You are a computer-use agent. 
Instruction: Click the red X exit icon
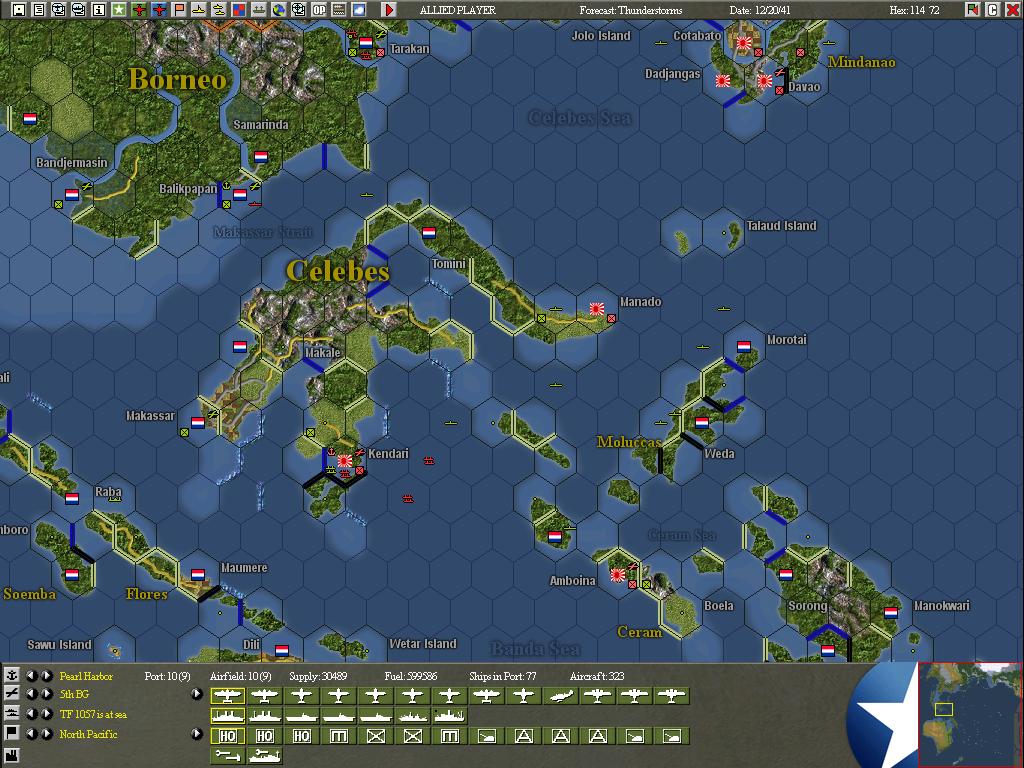click(1012, 10)
